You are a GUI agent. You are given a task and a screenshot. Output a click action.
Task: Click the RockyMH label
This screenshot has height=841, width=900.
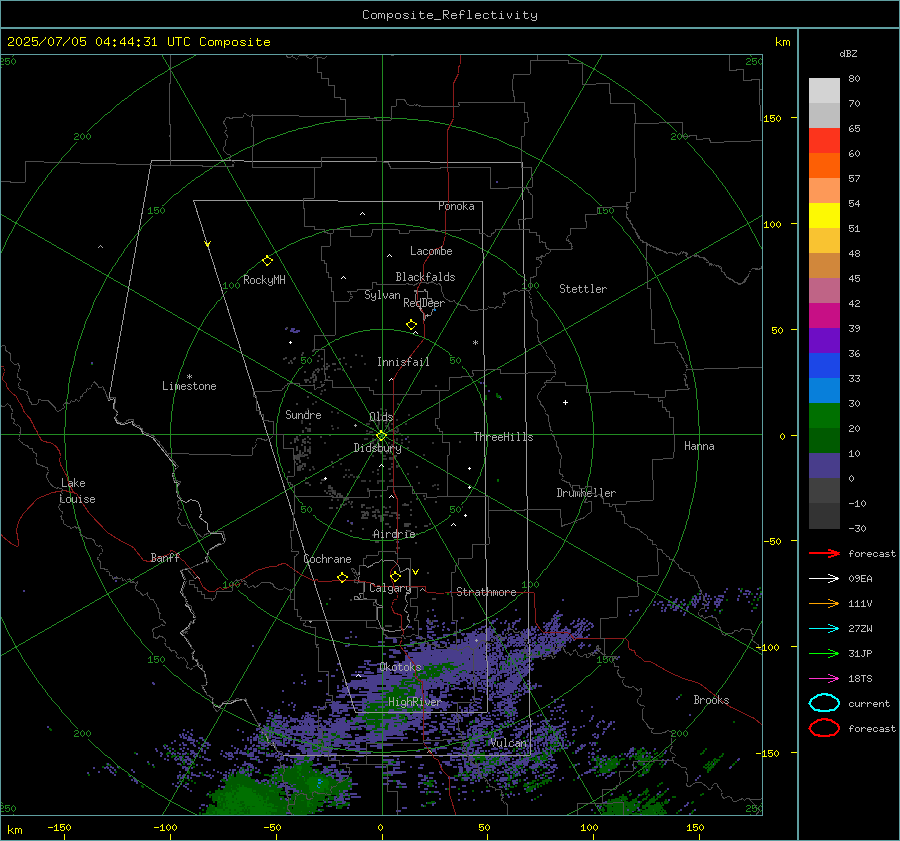pos(264,280)
